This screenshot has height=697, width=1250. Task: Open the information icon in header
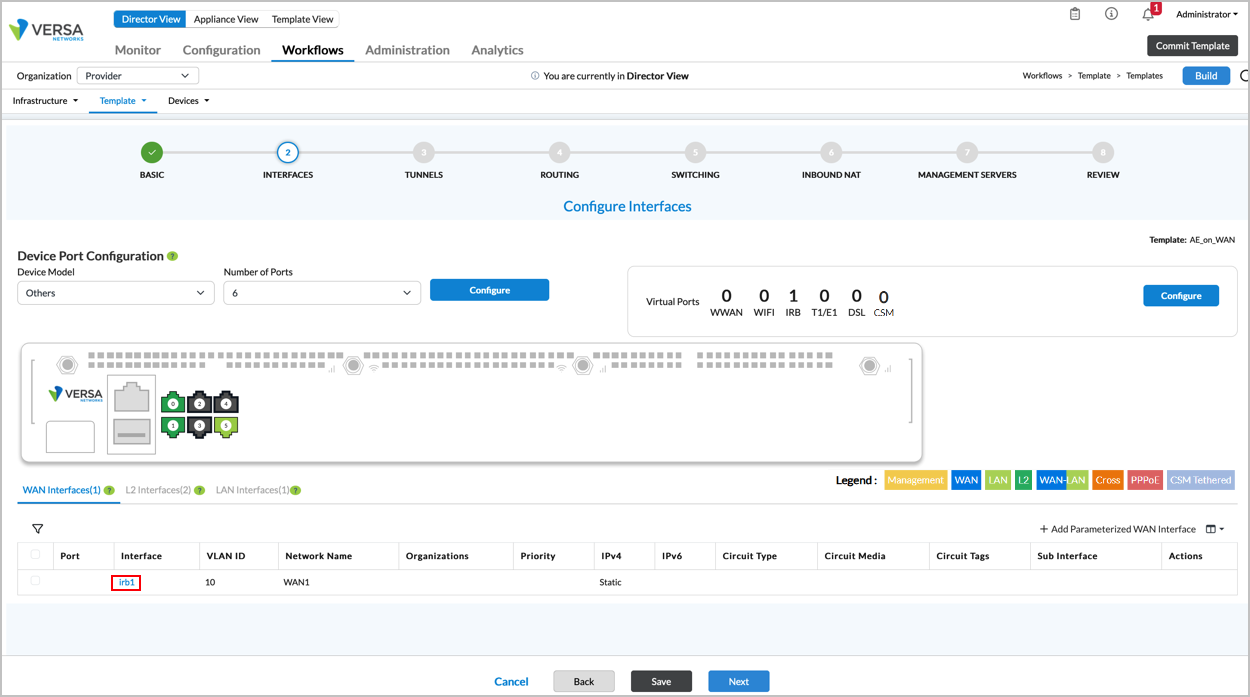1111,15
